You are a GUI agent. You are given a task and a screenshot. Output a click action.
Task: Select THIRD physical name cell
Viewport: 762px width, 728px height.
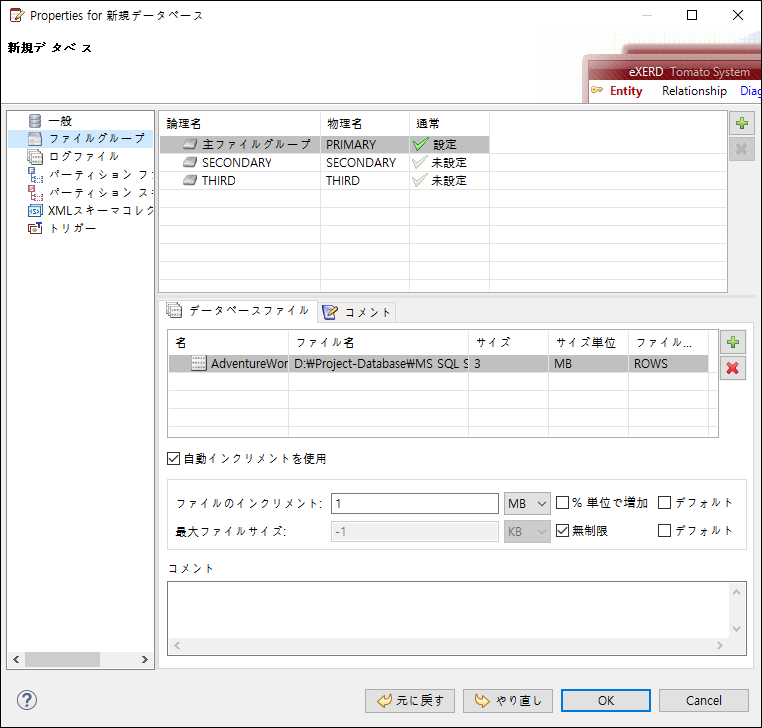click(364, 180)
